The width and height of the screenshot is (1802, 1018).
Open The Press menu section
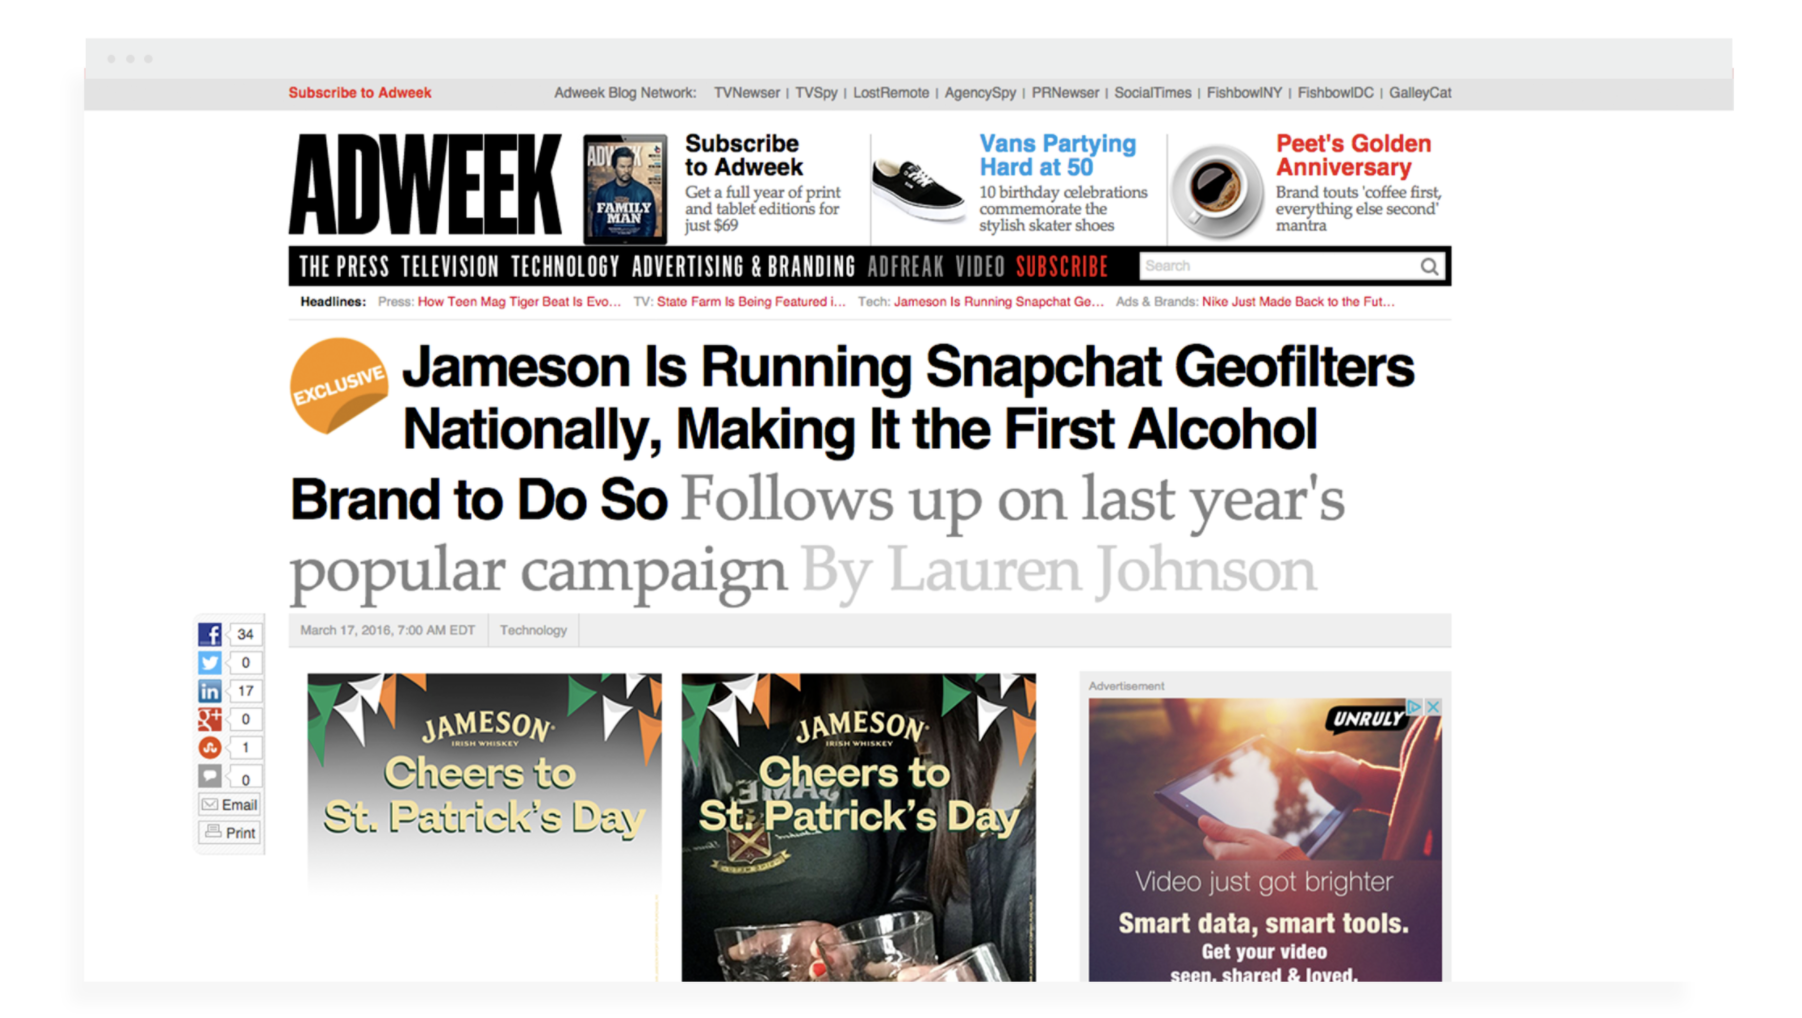[344, 266]
